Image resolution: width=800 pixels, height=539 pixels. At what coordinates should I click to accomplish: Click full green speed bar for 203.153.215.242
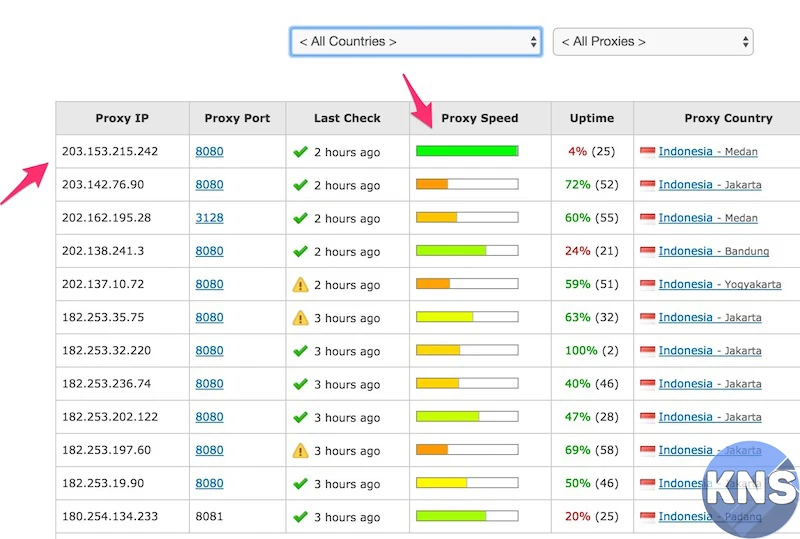click(x=467, y=151)
